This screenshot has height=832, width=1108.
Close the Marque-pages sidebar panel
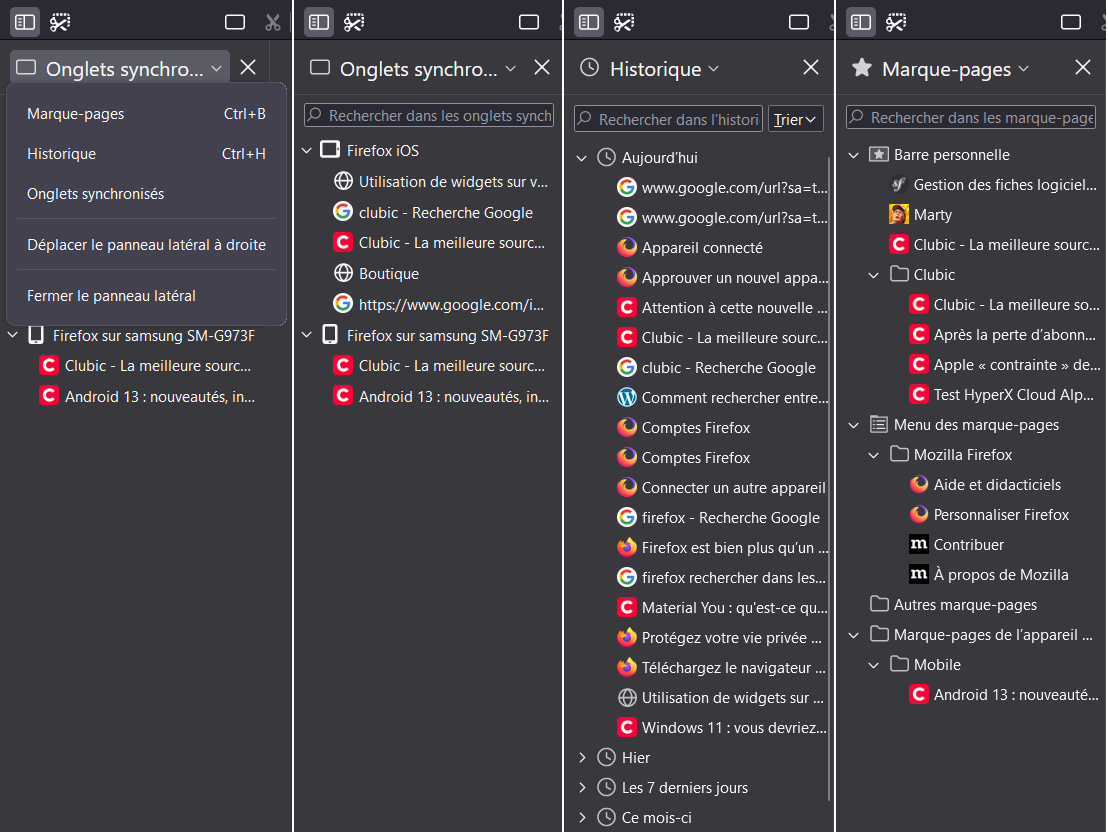1083,67
